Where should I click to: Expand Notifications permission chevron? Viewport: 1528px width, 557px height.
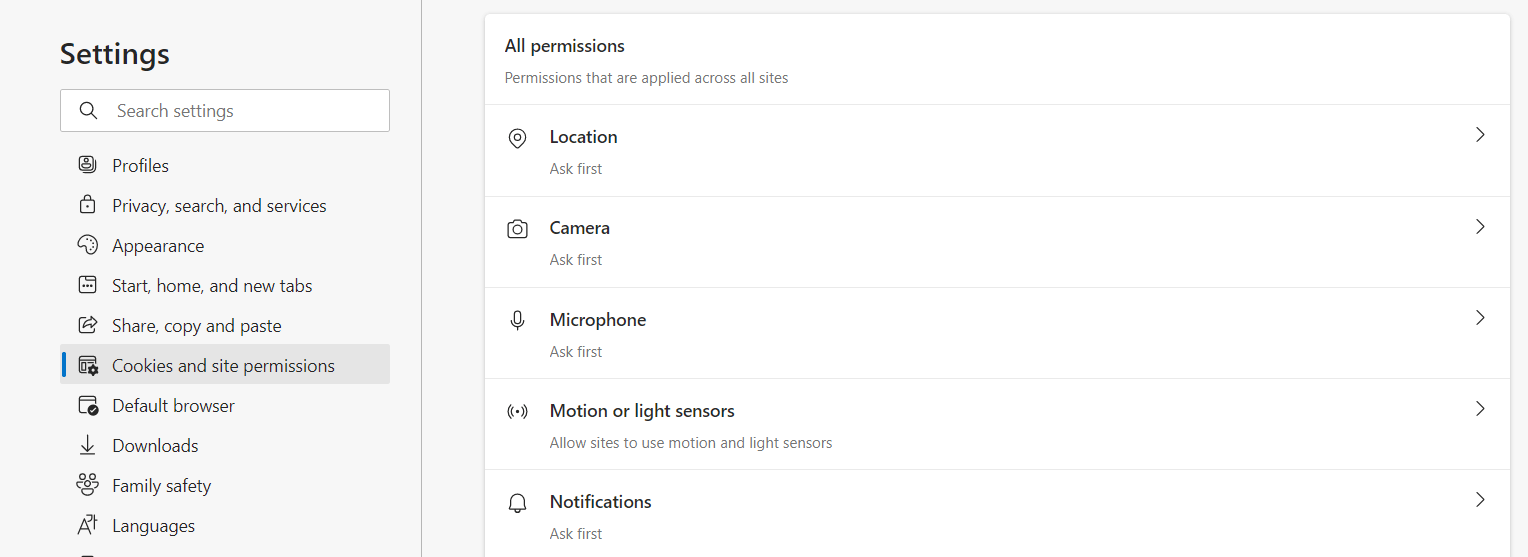pyautogui.click(x=1480, y=500)
